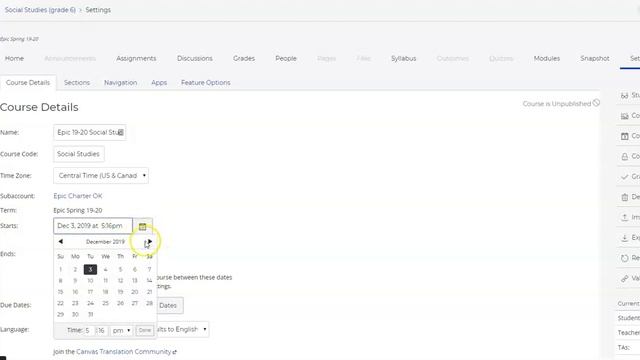Image resolution: width=640 pixels, height=360 pixels.
Task: Click the trash can delete icon in sidebar
Action: point(624,198)
